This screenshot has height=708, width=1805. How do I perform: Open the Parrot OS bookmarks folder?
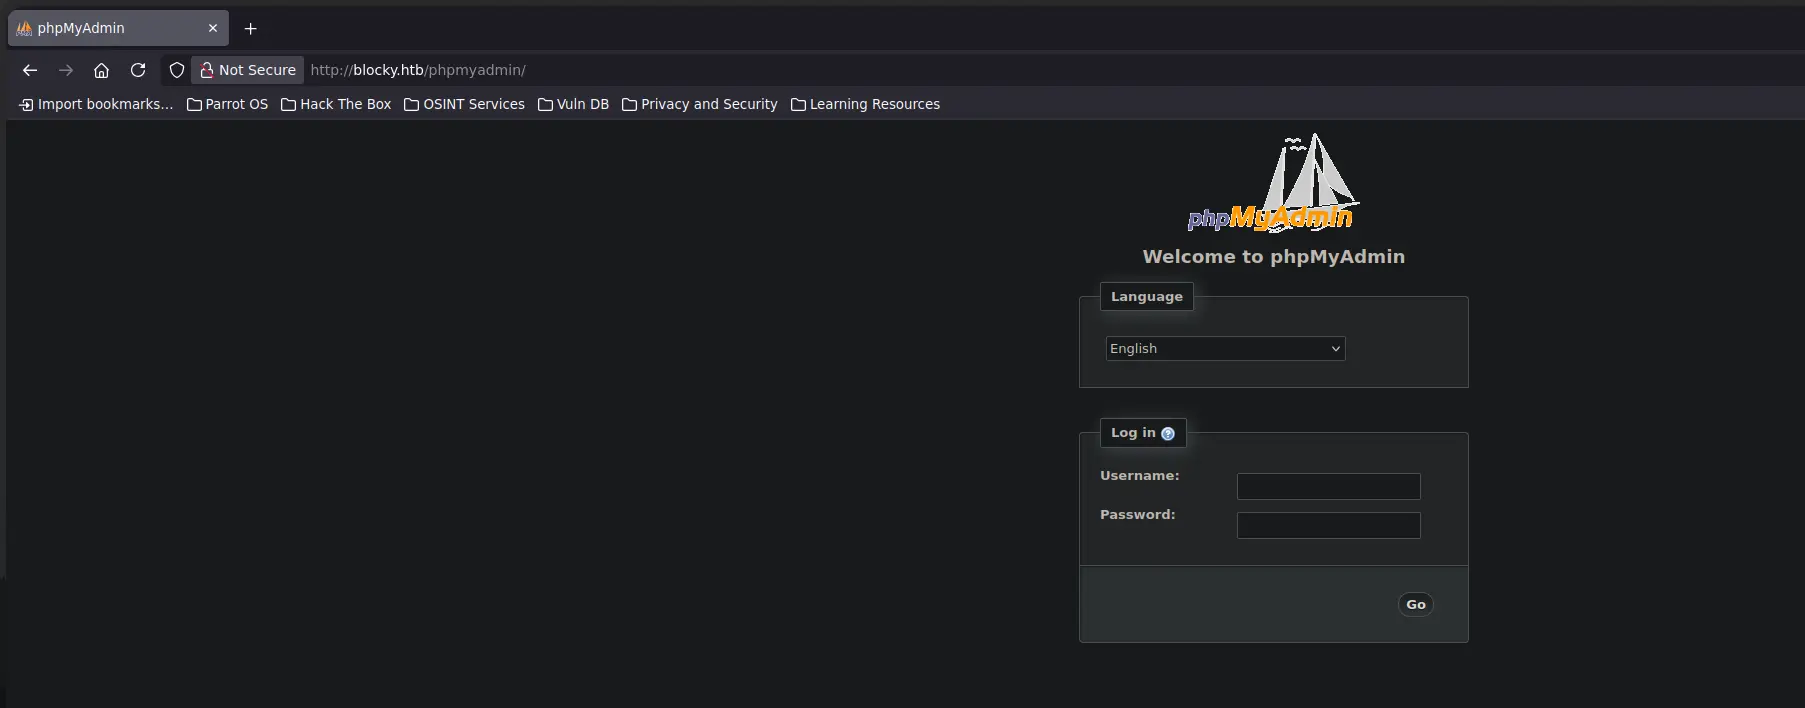[228, 104]
